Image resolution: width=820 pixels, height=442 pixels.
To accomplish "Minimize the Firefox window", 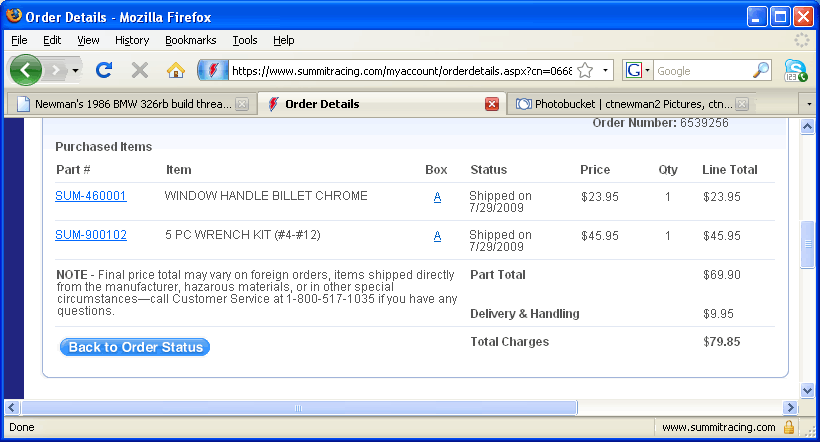I will 756,17.
